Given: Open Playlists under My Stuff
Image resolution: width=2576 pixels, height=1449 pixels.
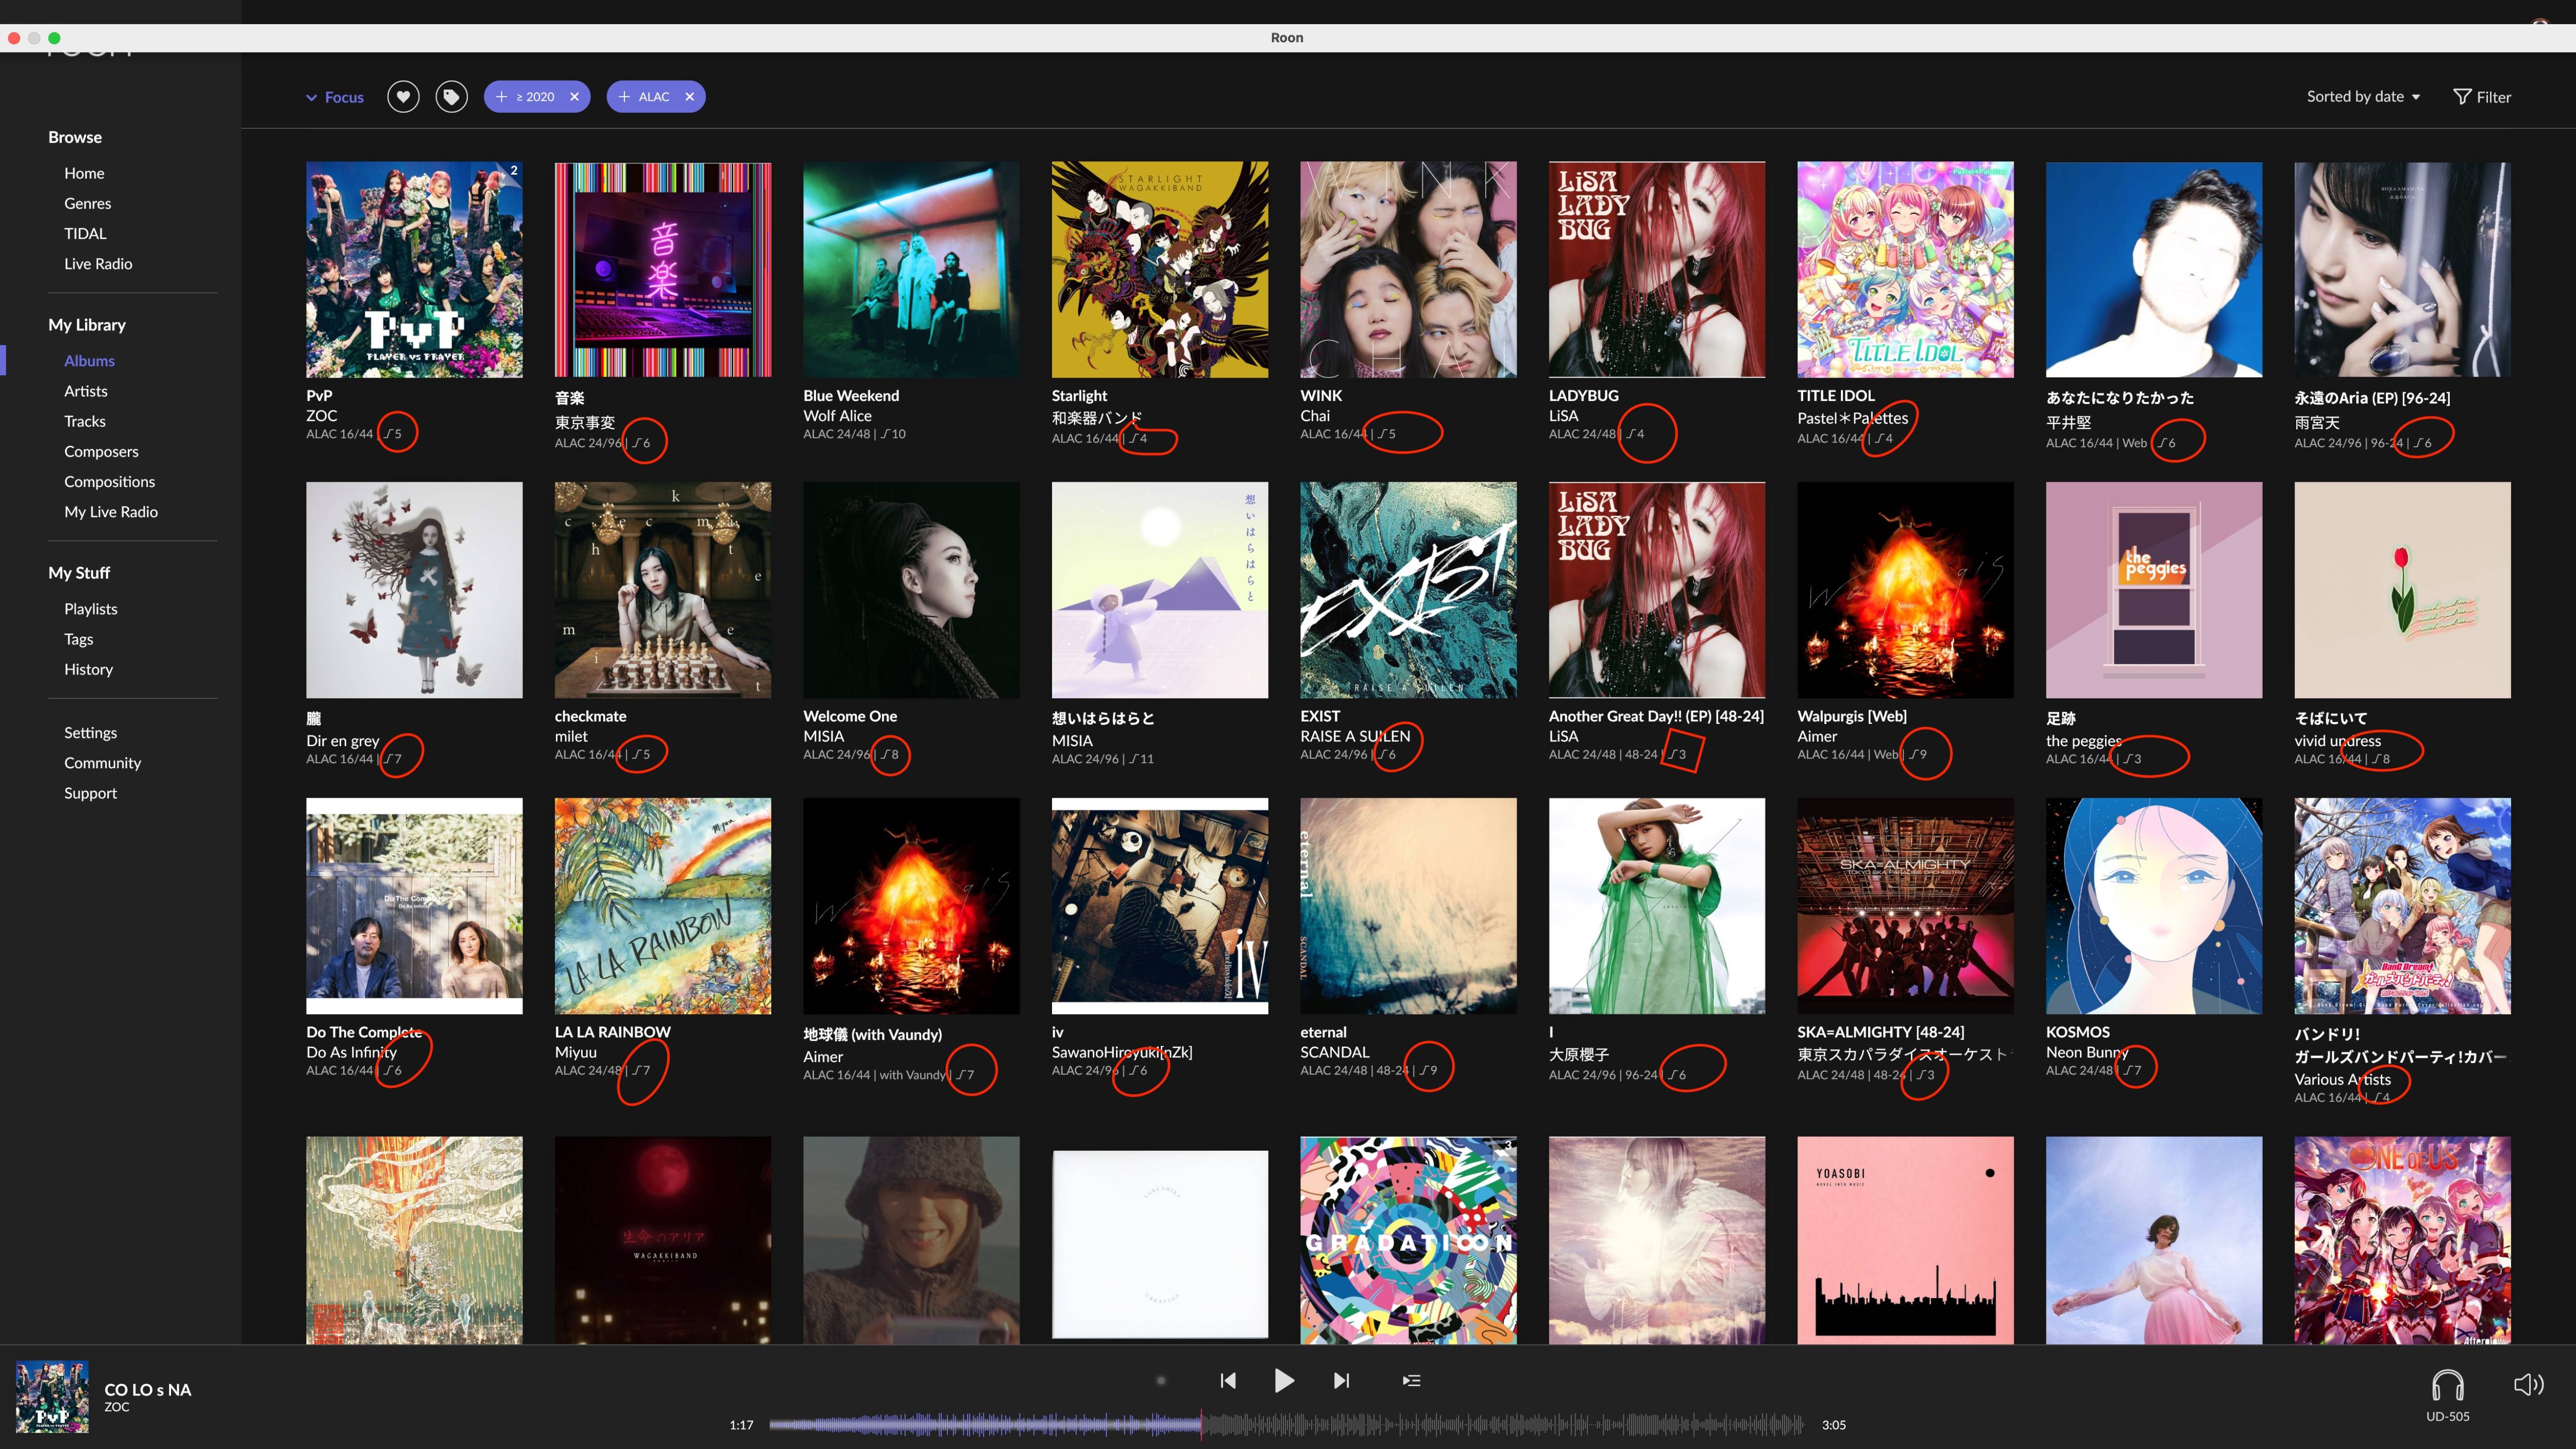Looking at the screenshot, I should (91, 609).
